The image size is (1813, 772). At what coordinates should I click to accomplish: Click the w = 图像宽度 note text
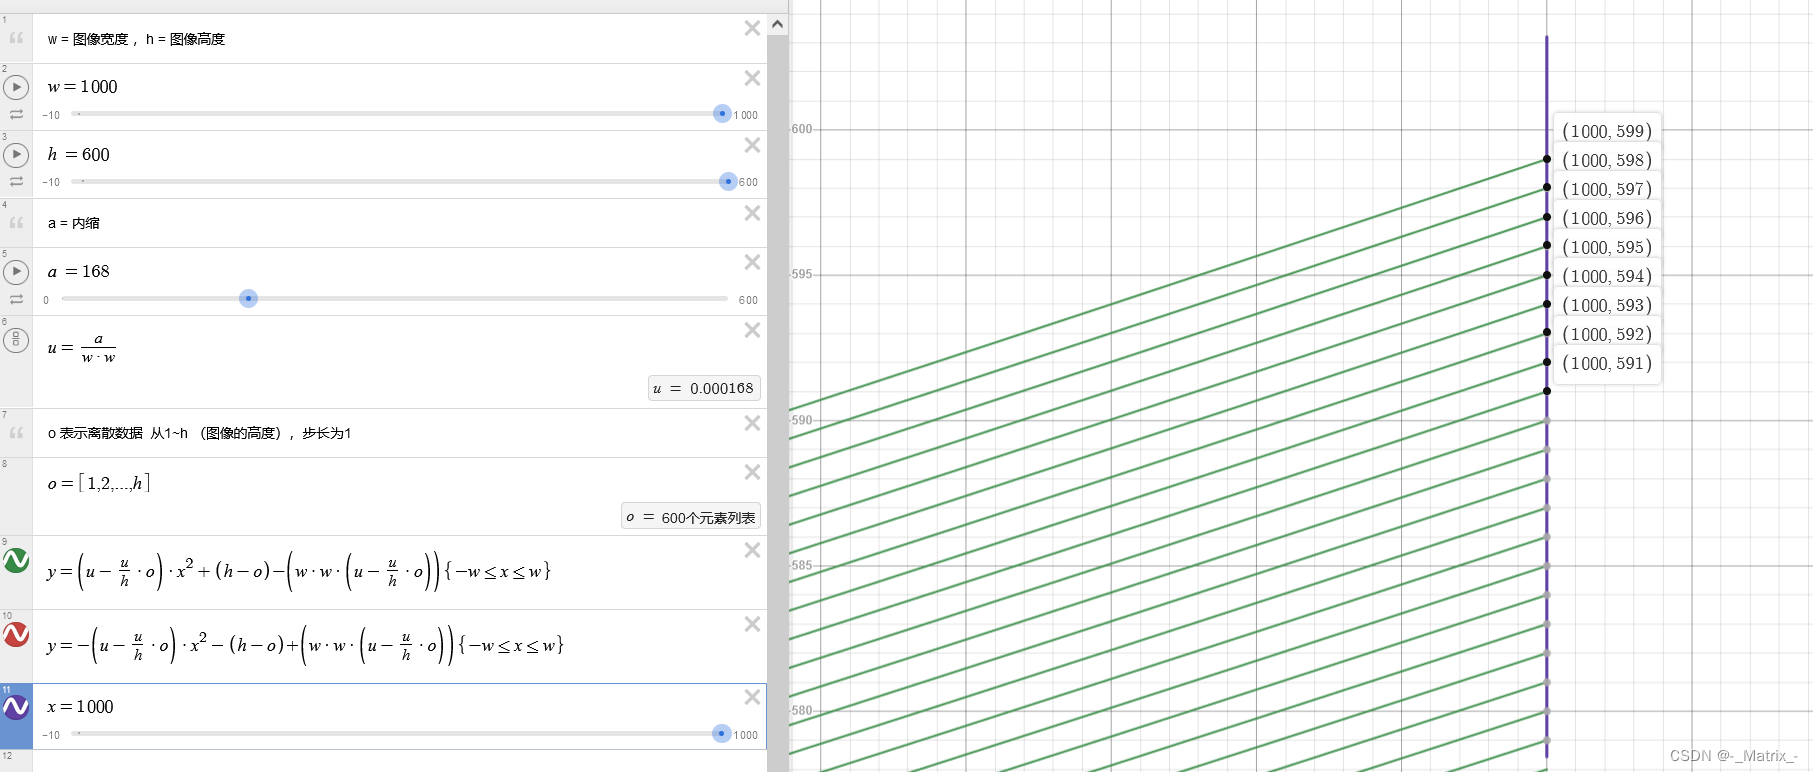pyautogui.click(x=137, y=39)
